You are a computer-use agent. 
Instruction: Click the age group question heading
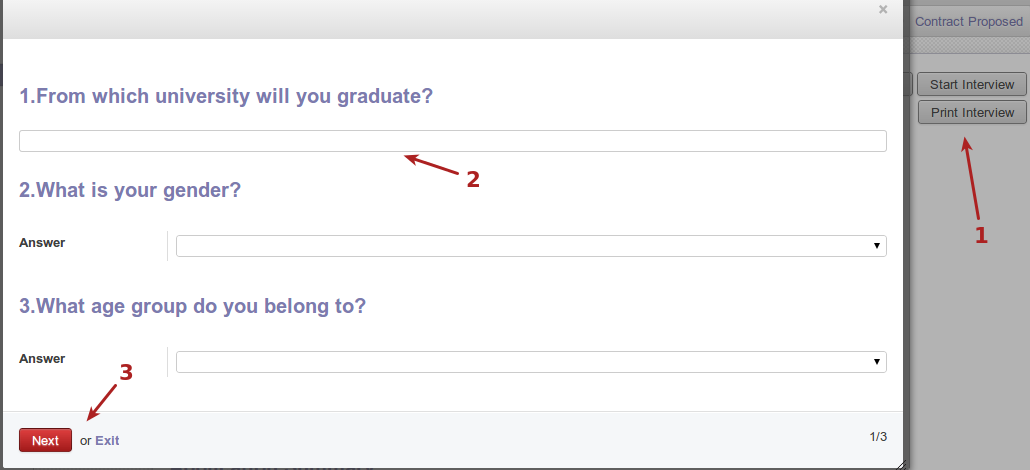pyautogui.click(x=192, y=306)
